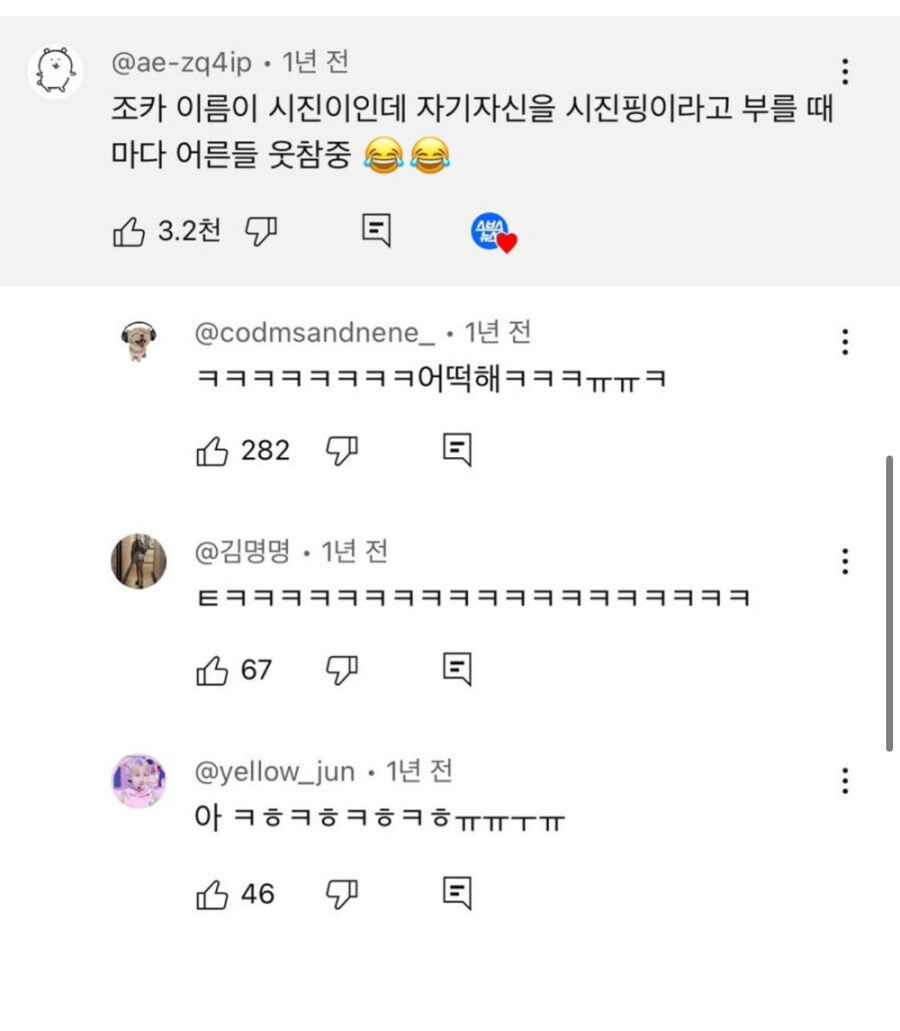Like the @김명명 reply

(212, 670)
